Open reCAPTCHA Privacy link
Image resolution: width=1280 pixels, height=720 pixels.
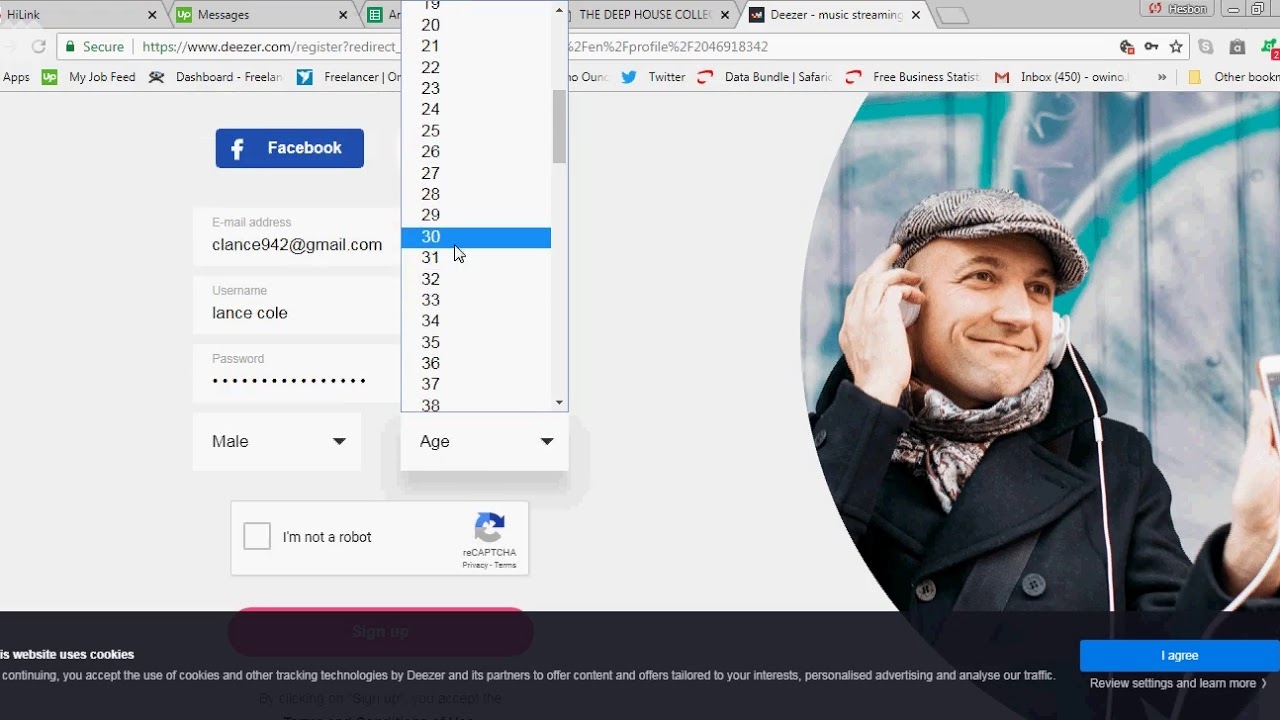(x=475, y=565)
